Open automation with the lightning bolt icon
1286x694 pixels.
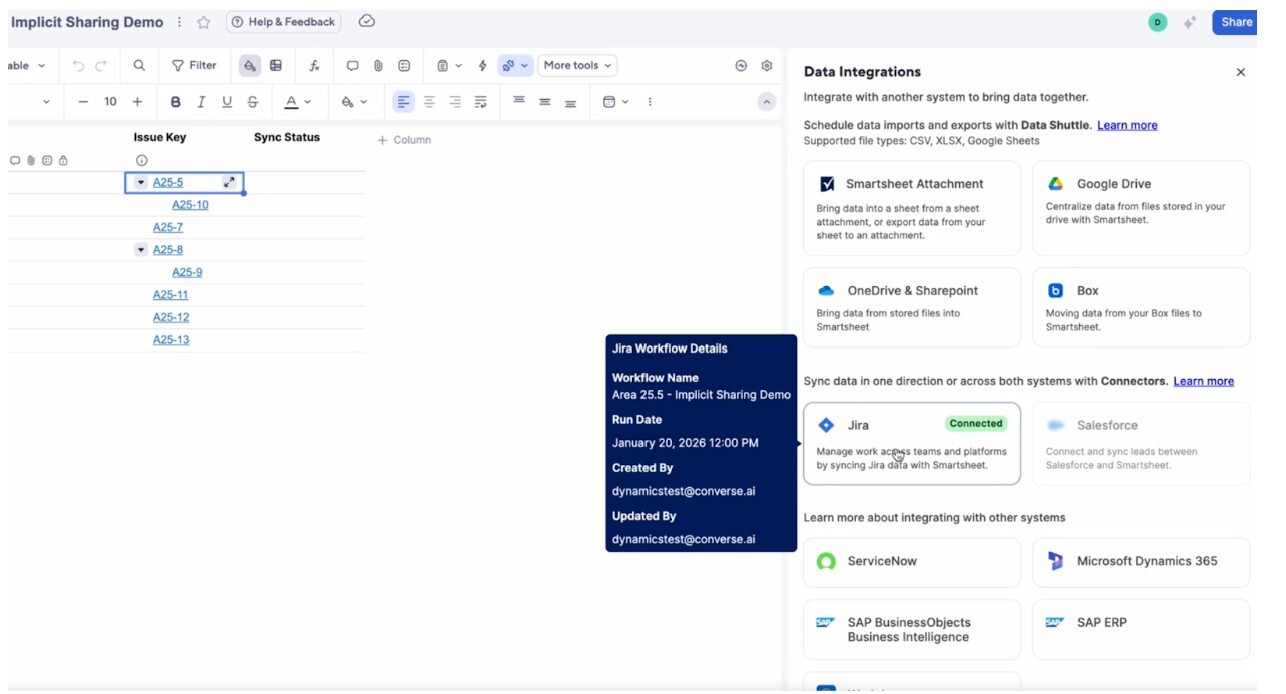[482, 65]
